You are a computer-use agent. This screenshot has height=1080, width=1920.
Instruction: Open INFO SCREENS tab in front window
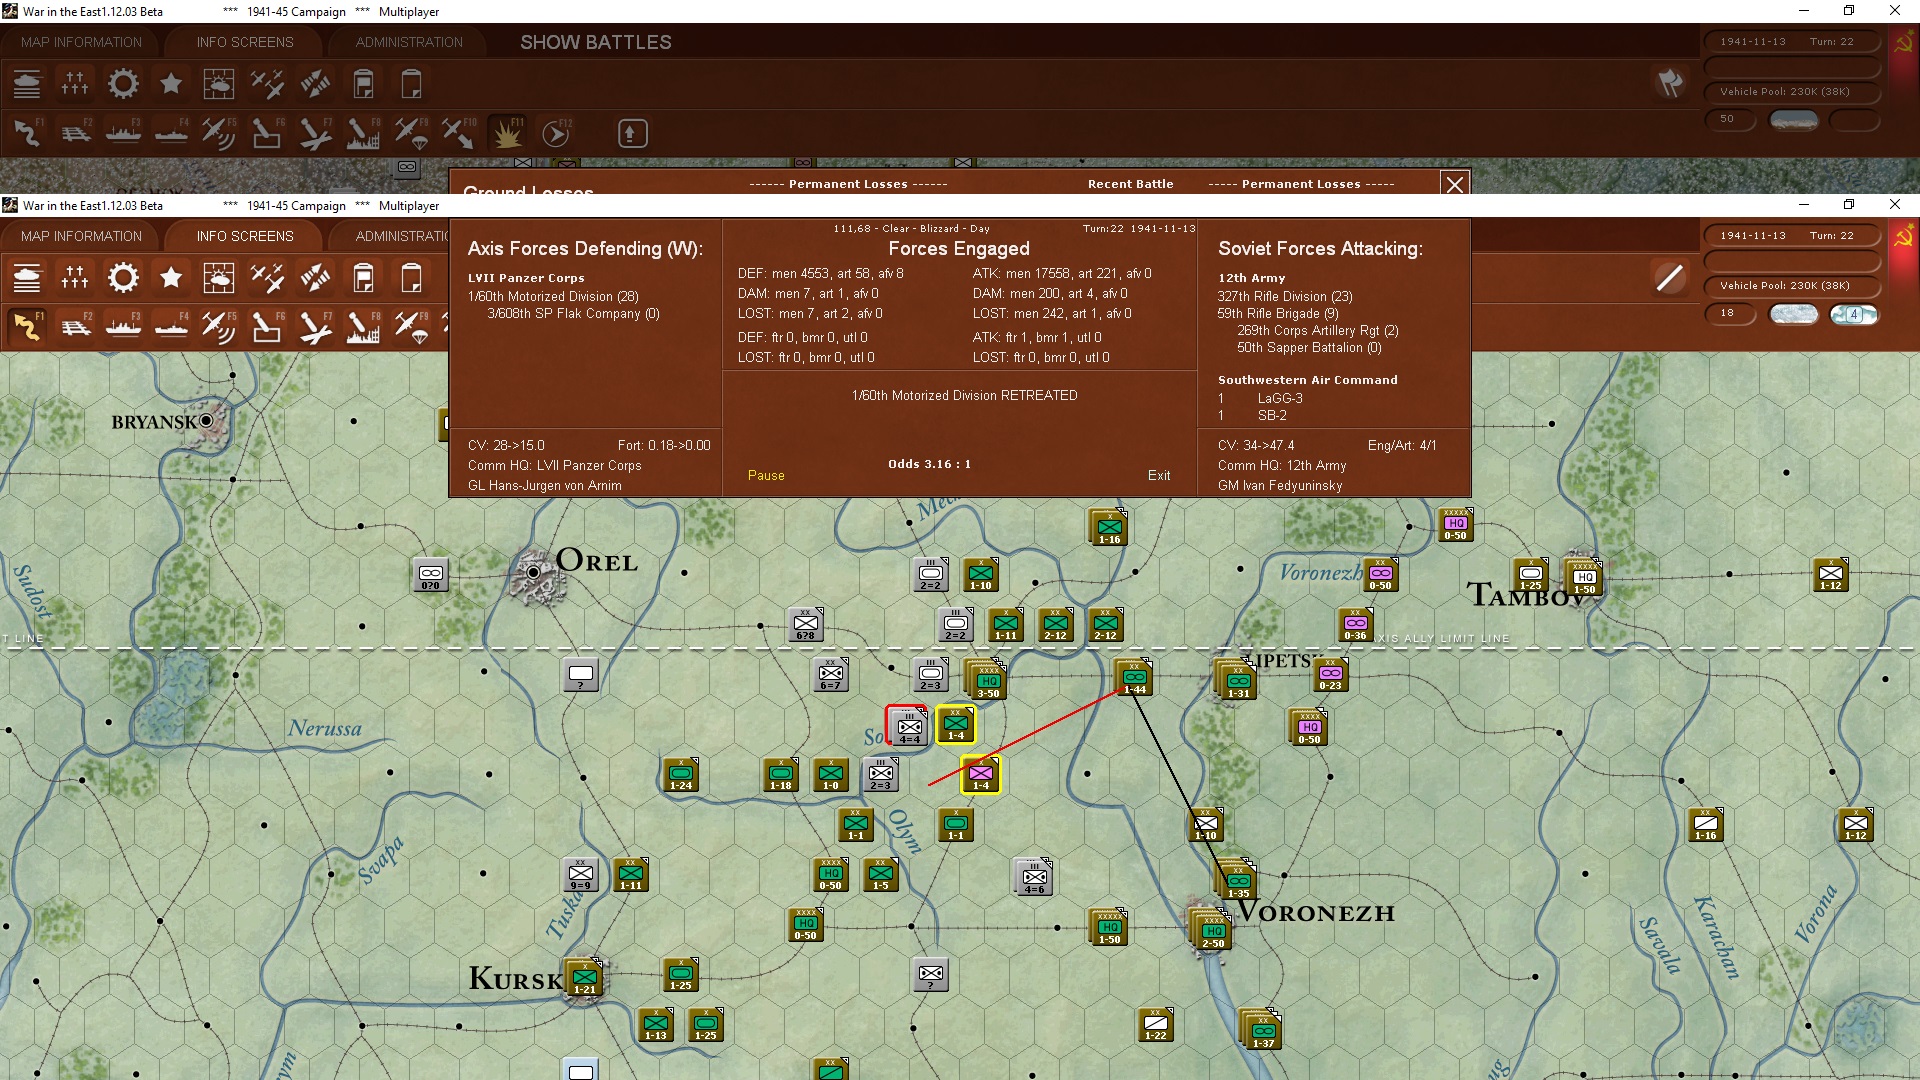245,236
